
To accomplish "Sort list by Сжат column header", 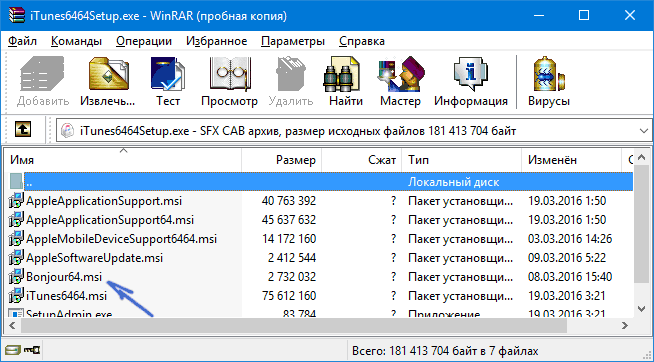I will [362, 160].
